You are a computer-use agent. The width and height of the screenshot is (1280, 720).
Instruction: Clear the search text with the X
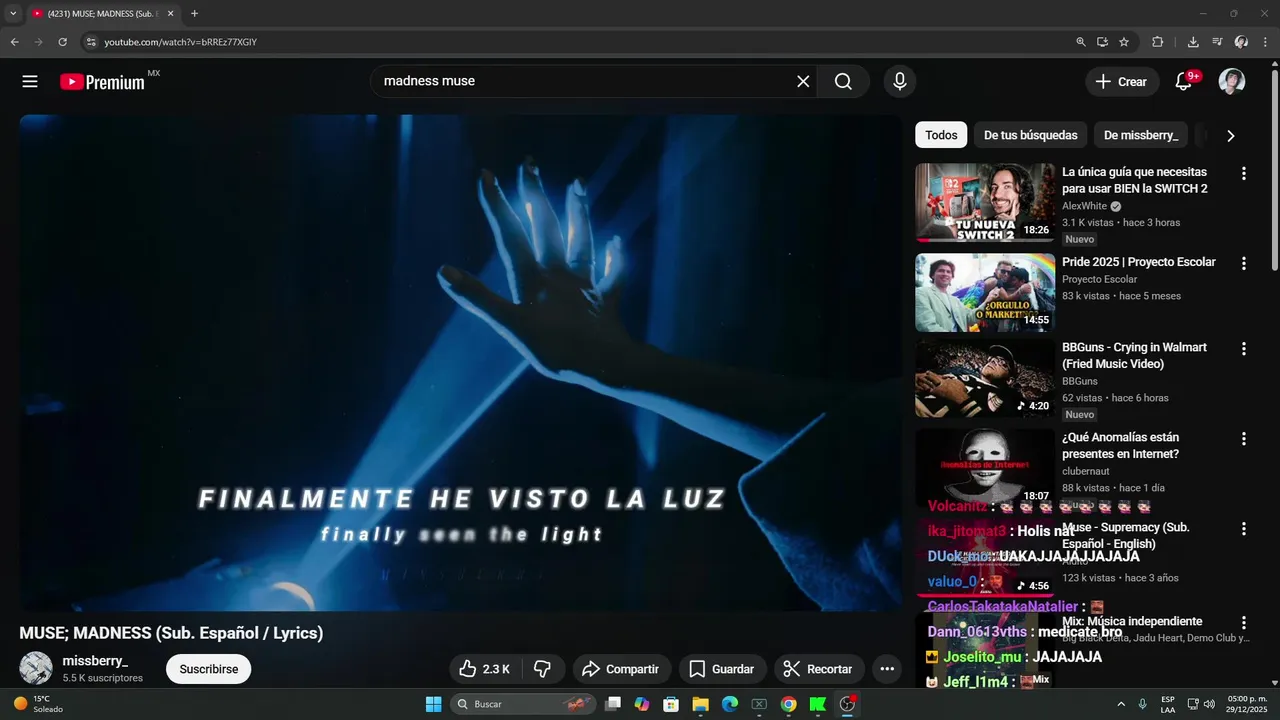[x=803, y=82]
